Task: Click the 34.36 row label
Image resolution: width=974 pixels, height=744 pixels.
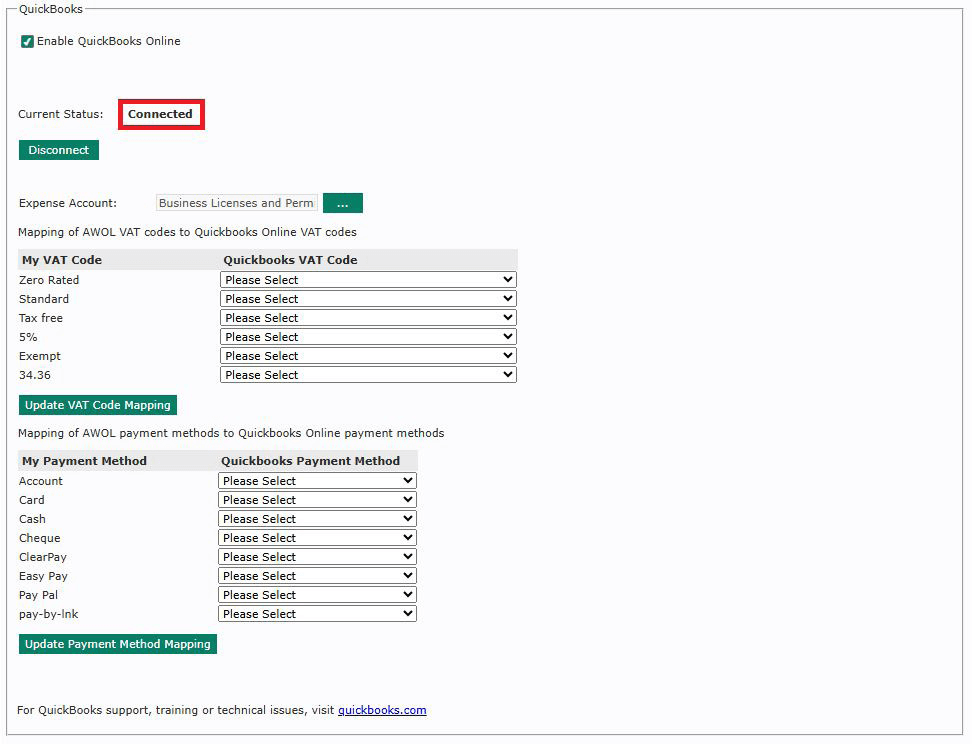Action: [x=35, y=375]
